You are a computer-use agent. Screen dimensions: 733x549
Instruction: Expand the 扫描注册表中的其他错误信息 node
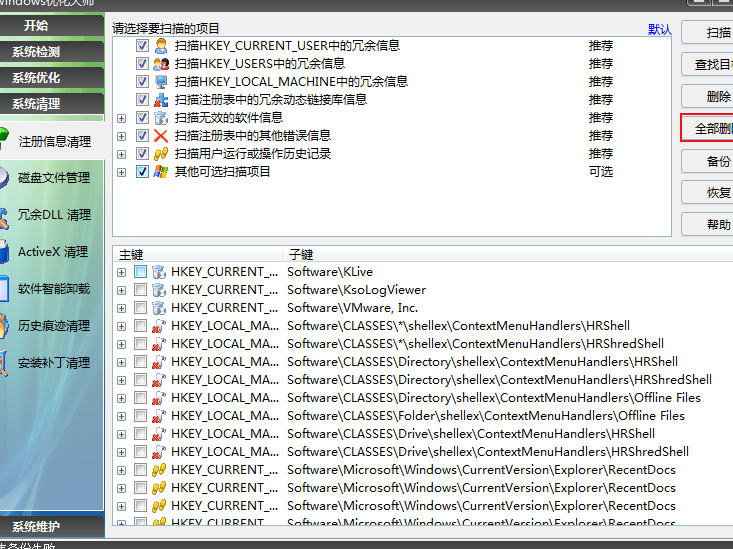(122, 136)
